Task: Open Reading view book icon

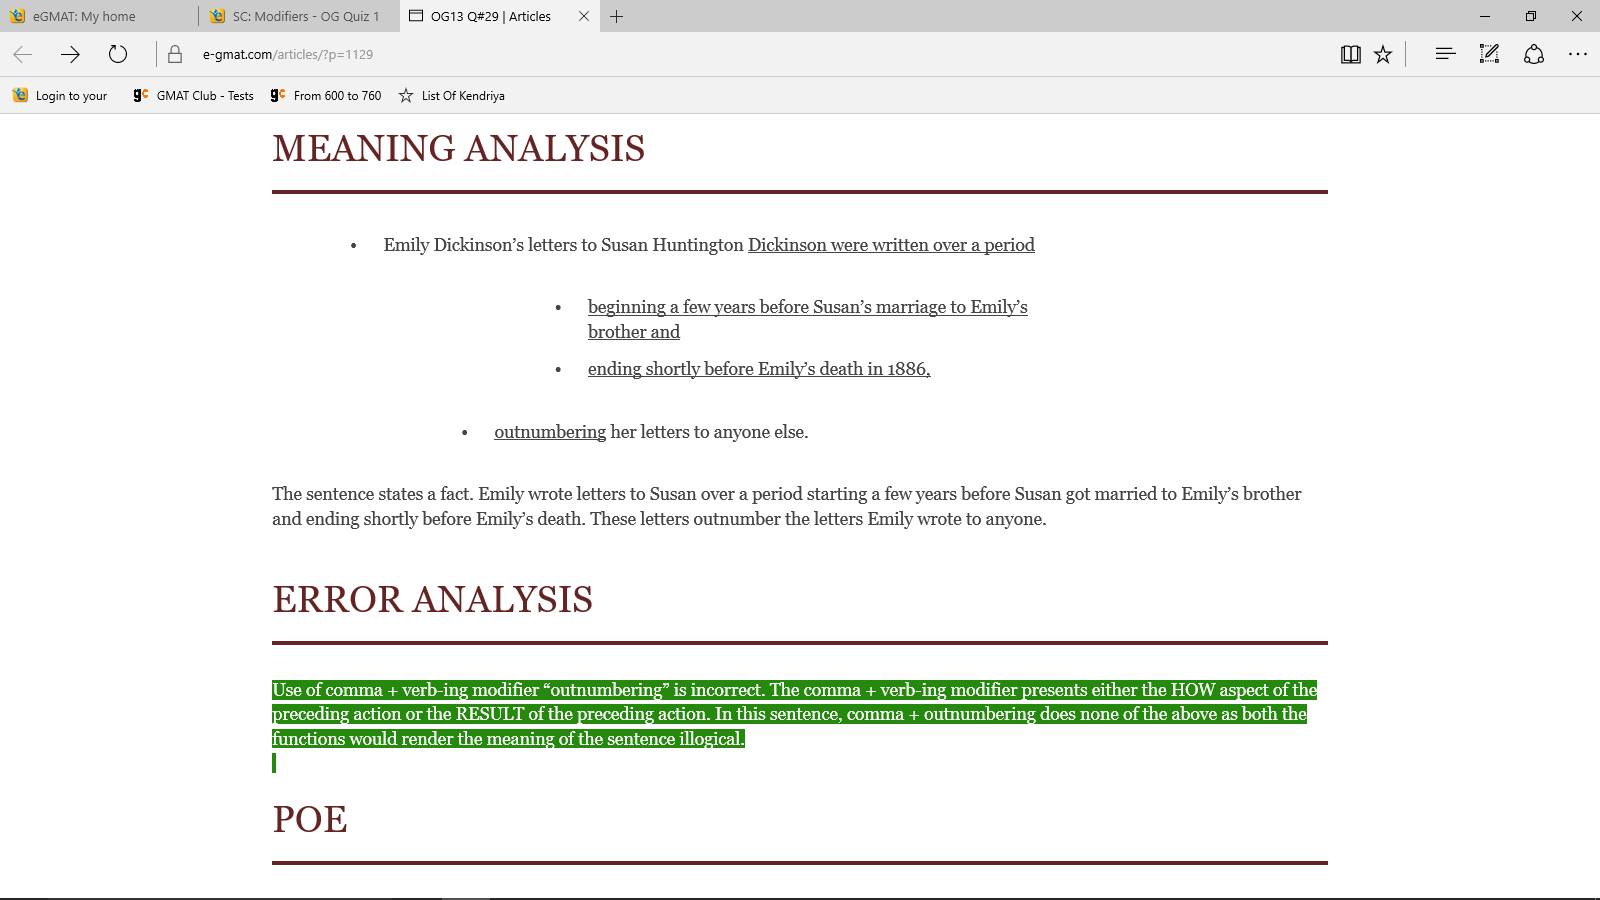Action: click(x=1350, y=54)
